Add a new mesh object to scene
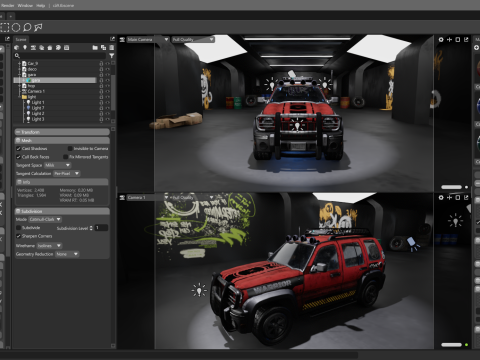This screenshot has height=360, width=480. 17,48
